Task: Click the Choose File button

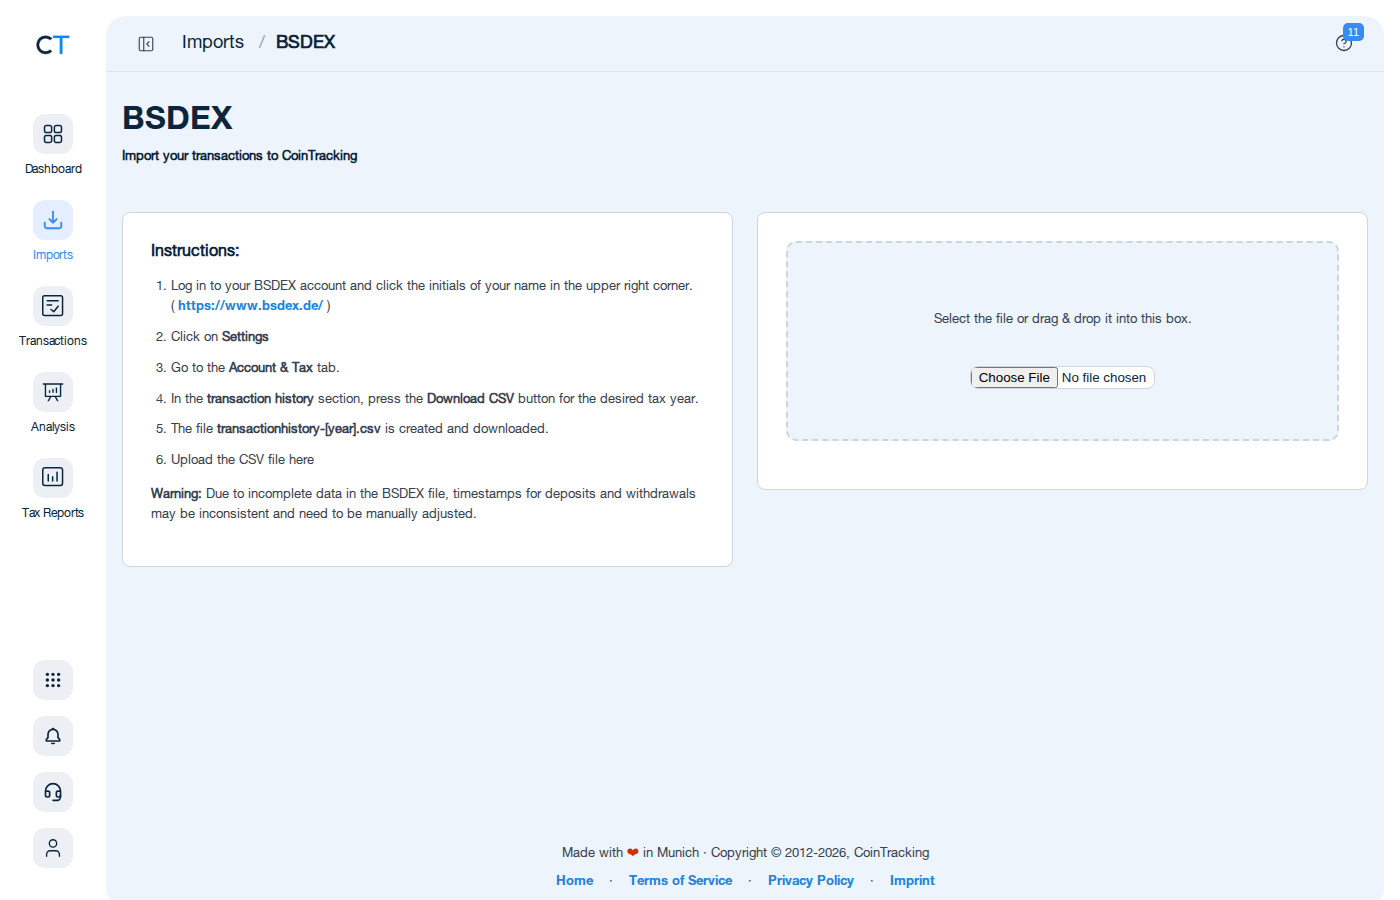Action: (1014, 378)
